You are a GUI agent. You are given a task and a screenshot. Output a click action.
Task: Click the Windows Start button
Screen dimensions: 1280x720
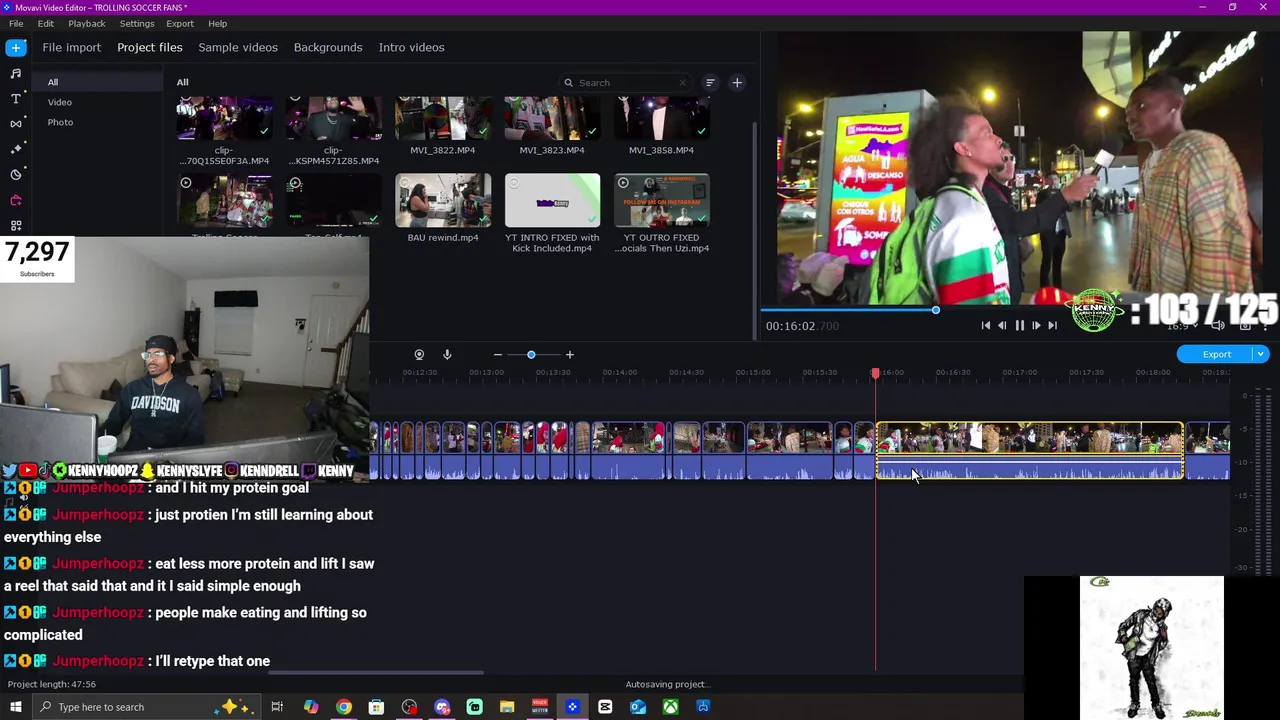(16, 707)
